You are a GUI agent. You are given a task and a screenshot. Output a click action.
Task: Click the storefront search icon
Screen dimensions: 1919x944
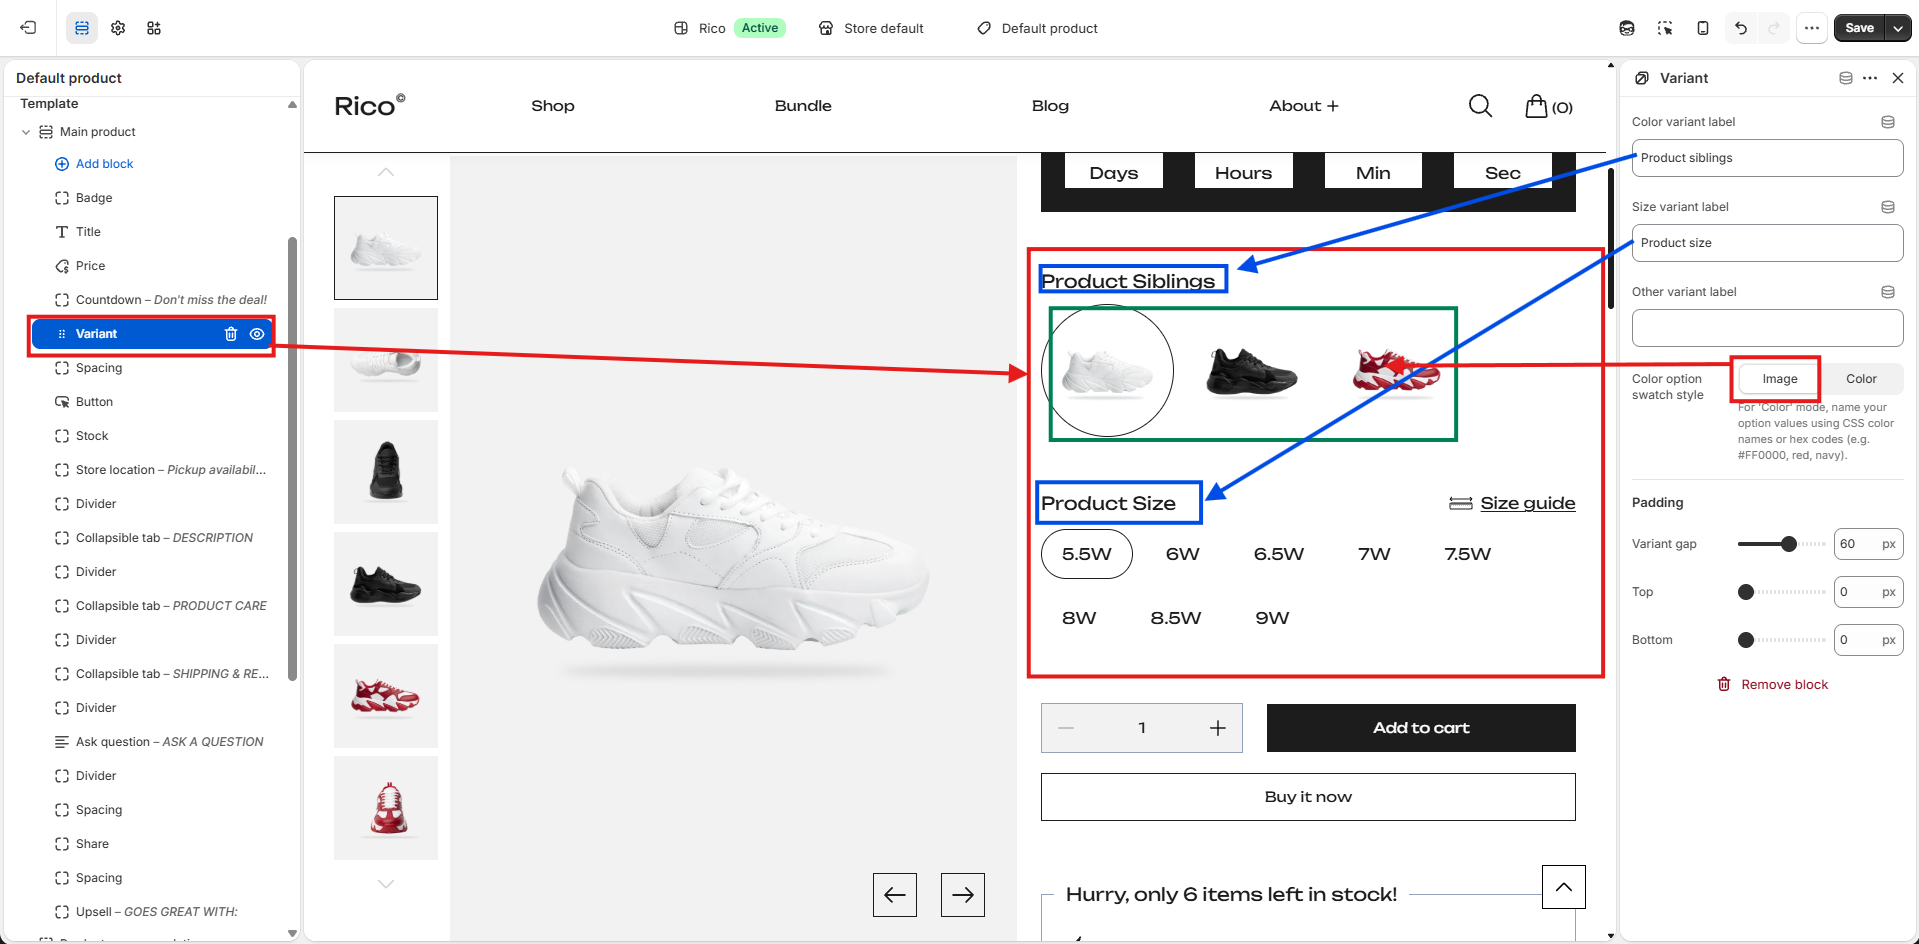(1480, 106)
